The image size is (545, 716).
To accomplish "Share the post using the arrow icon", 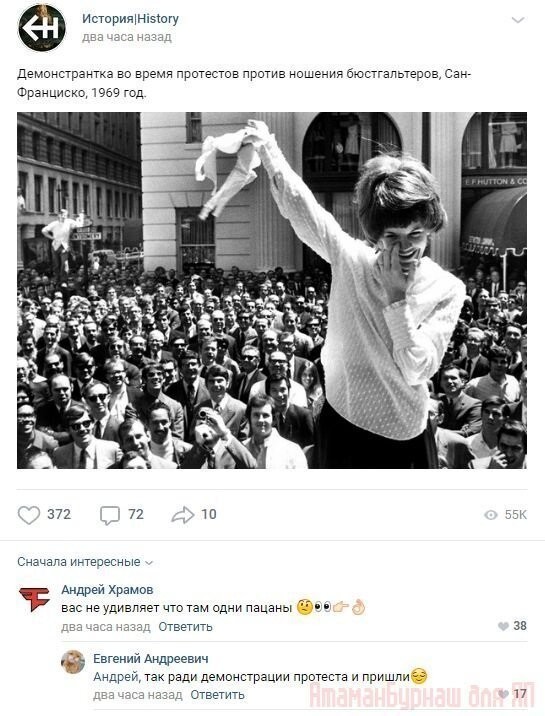I will (x=183, y=515).
